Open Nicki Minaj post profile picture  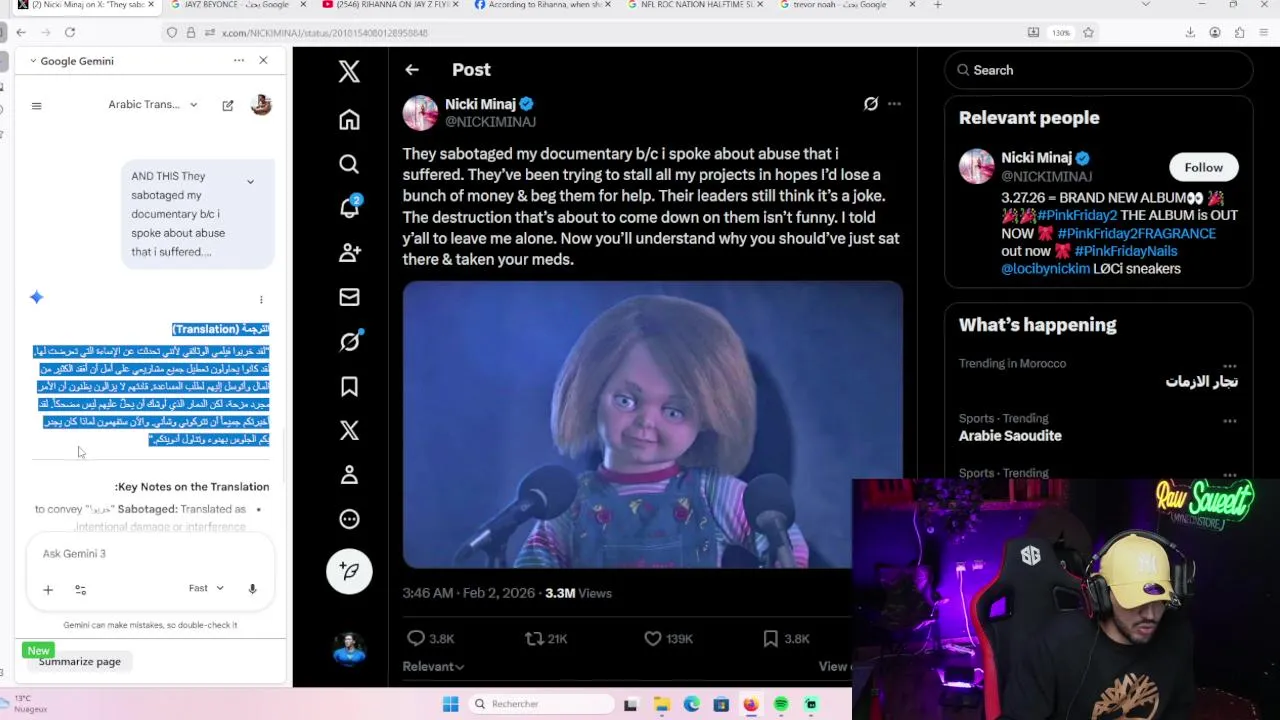pos(420,112)
